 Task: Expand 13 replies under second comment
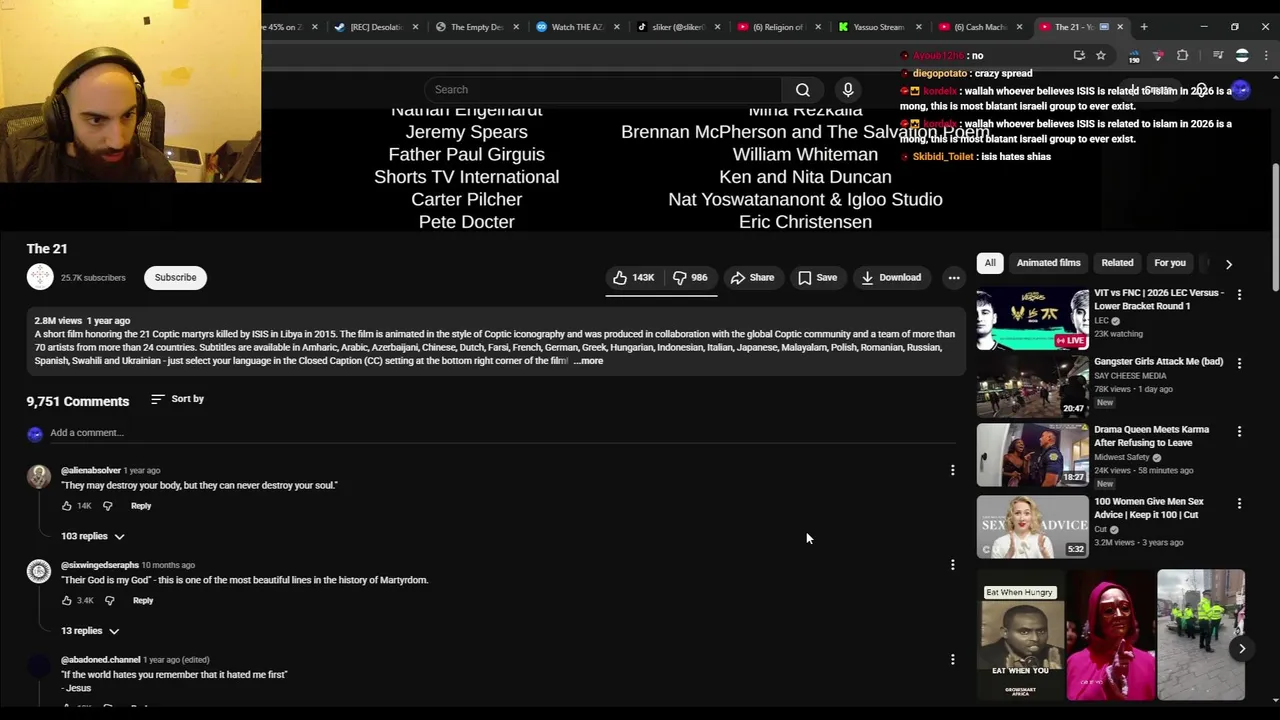pos(90,631)
